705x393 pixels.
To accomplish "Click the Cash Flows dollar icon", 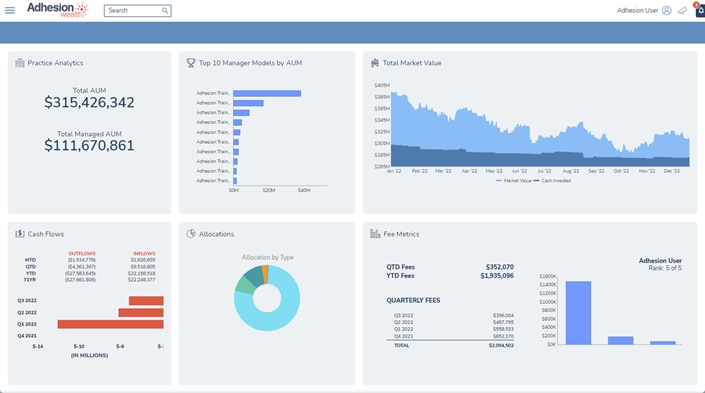I will 20,234.
